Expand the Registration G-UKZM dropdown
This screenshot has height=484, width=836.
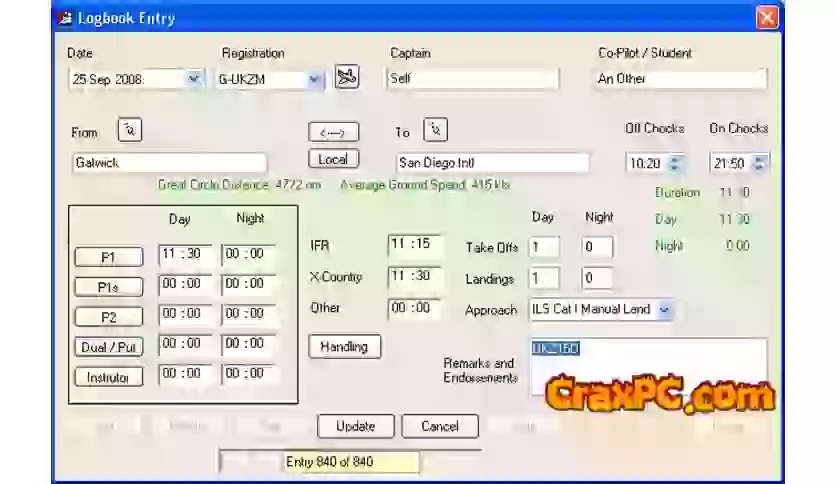pos(314,79)
